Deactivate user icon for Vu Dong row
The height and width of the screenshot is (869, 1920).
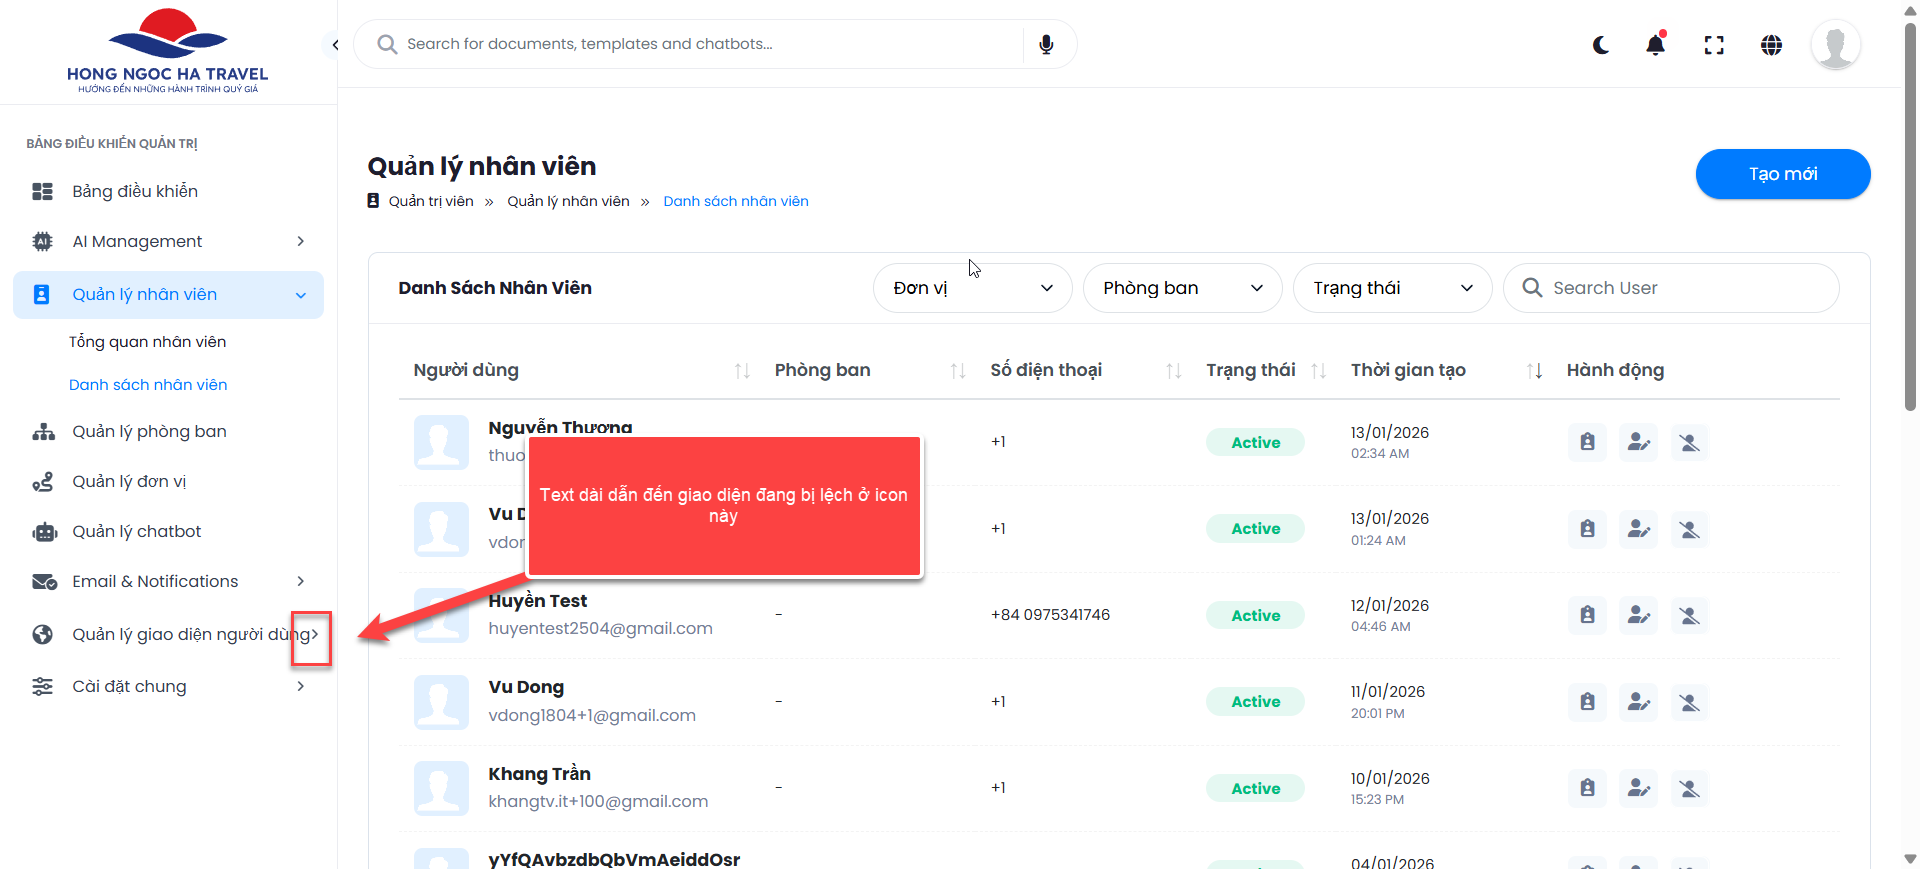(x=1689, y=702)
